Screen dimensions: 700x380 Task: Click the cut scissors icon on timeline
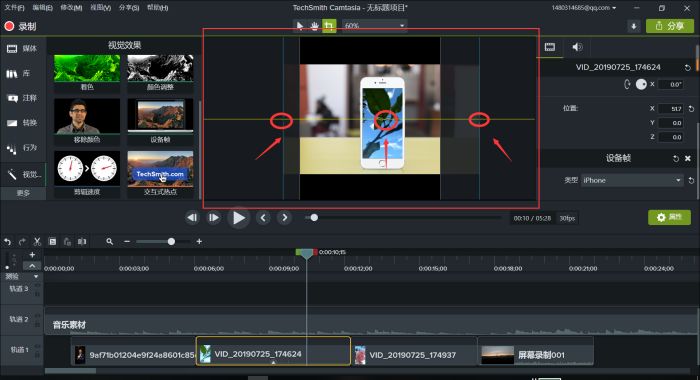click(x=38, y=242)
